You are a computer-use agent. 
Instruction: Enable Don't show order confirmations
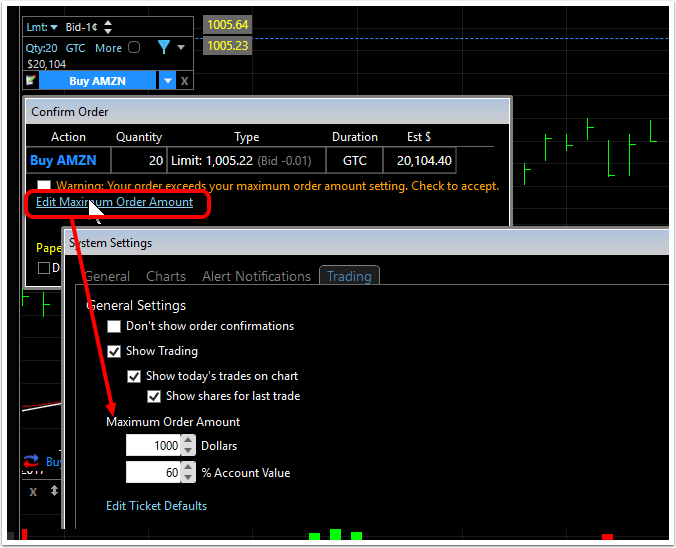pyautogui.click(x=114, y=326)
